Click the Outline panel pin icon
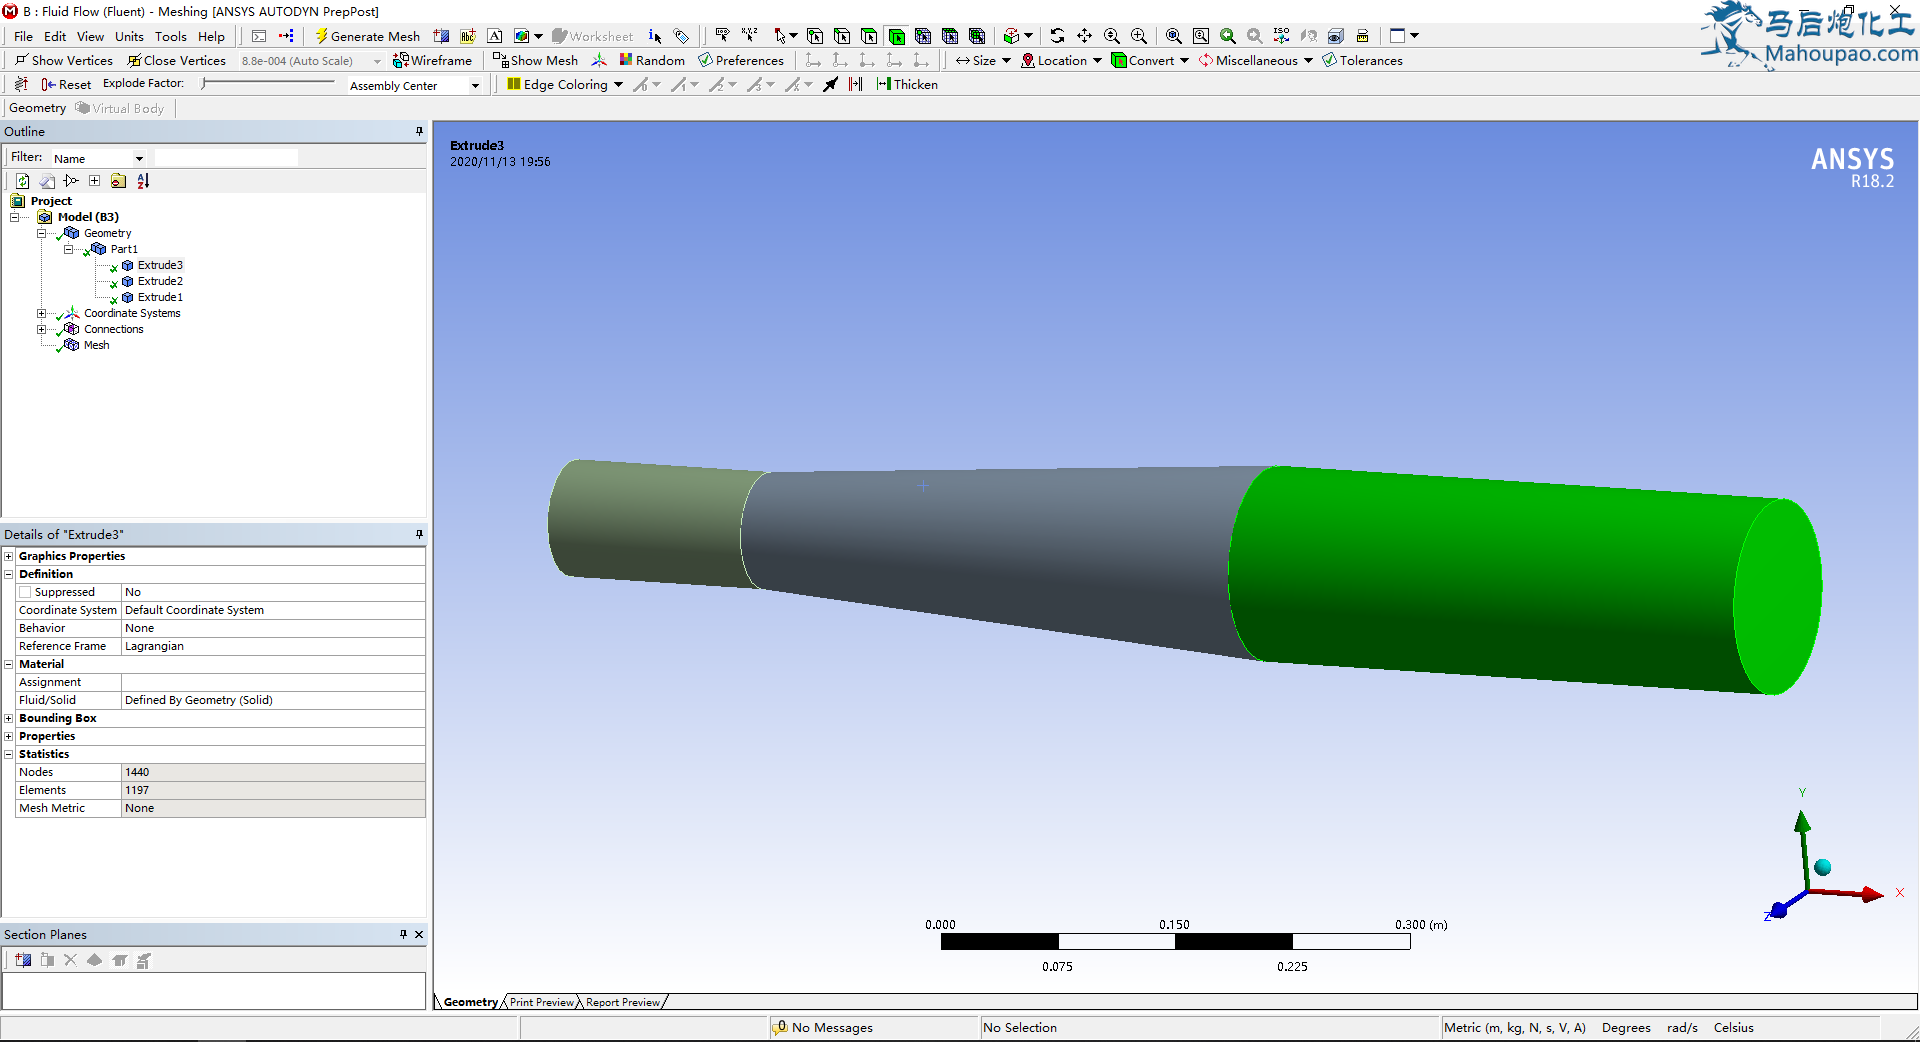Screen dimensions: 1920x1042 coord(419,131)
